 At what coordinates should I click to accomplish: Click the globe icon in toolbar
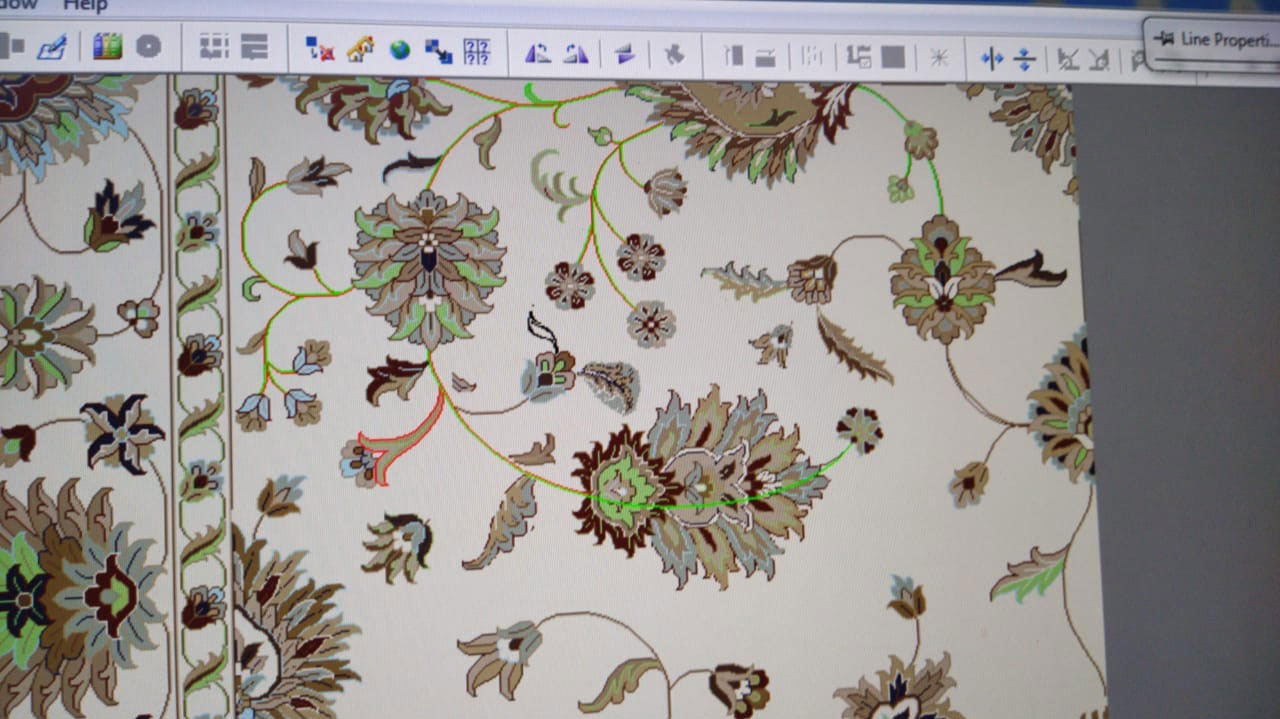coord(400,50)
